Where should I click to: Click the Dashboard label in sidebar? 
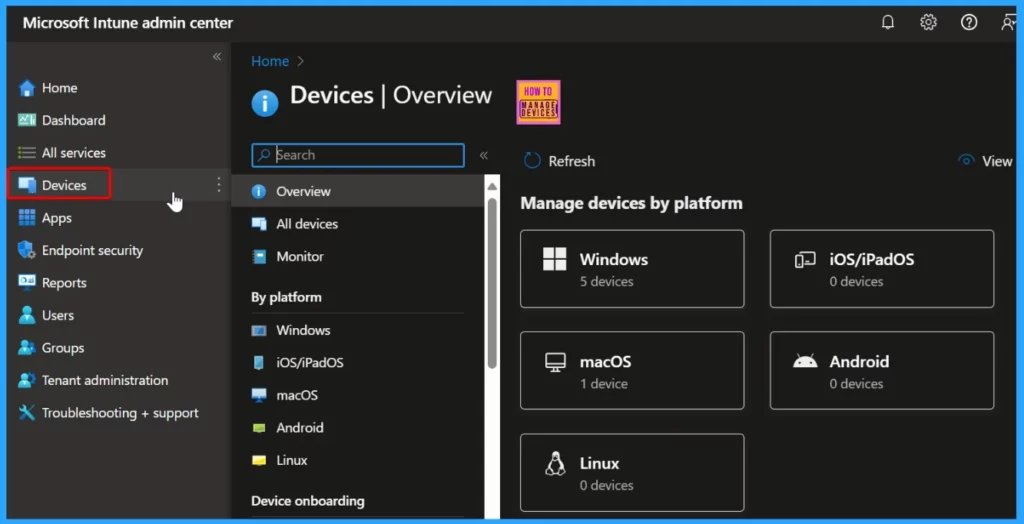74,120
